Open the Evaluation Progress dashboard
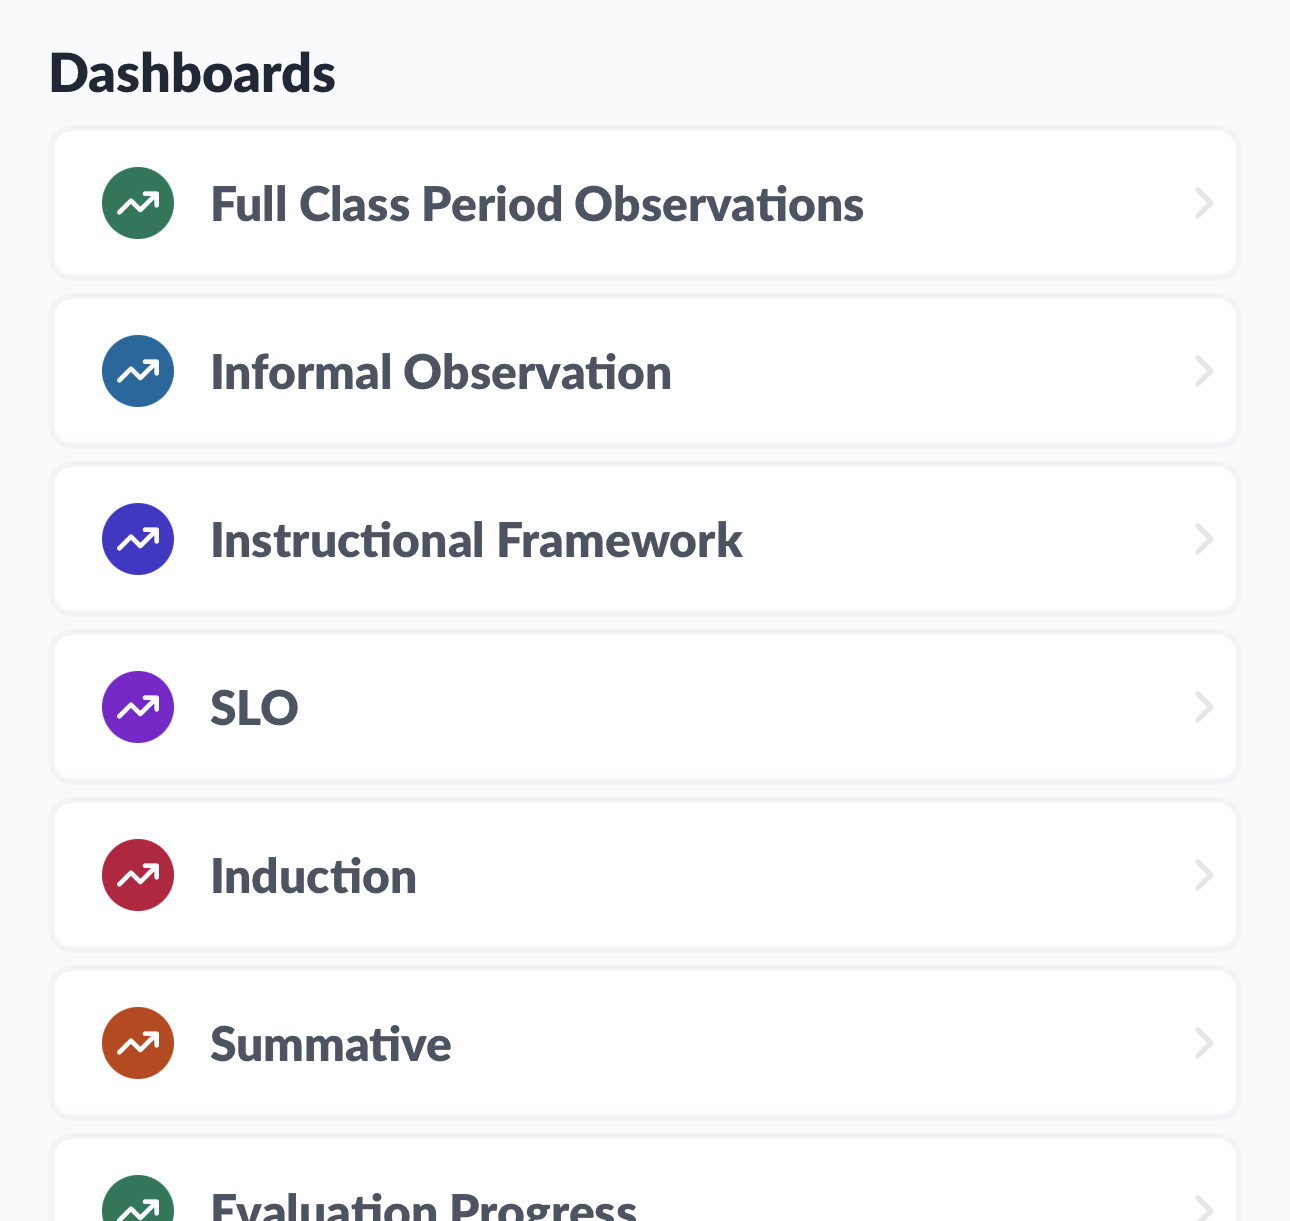 (x=423, y=1203)
